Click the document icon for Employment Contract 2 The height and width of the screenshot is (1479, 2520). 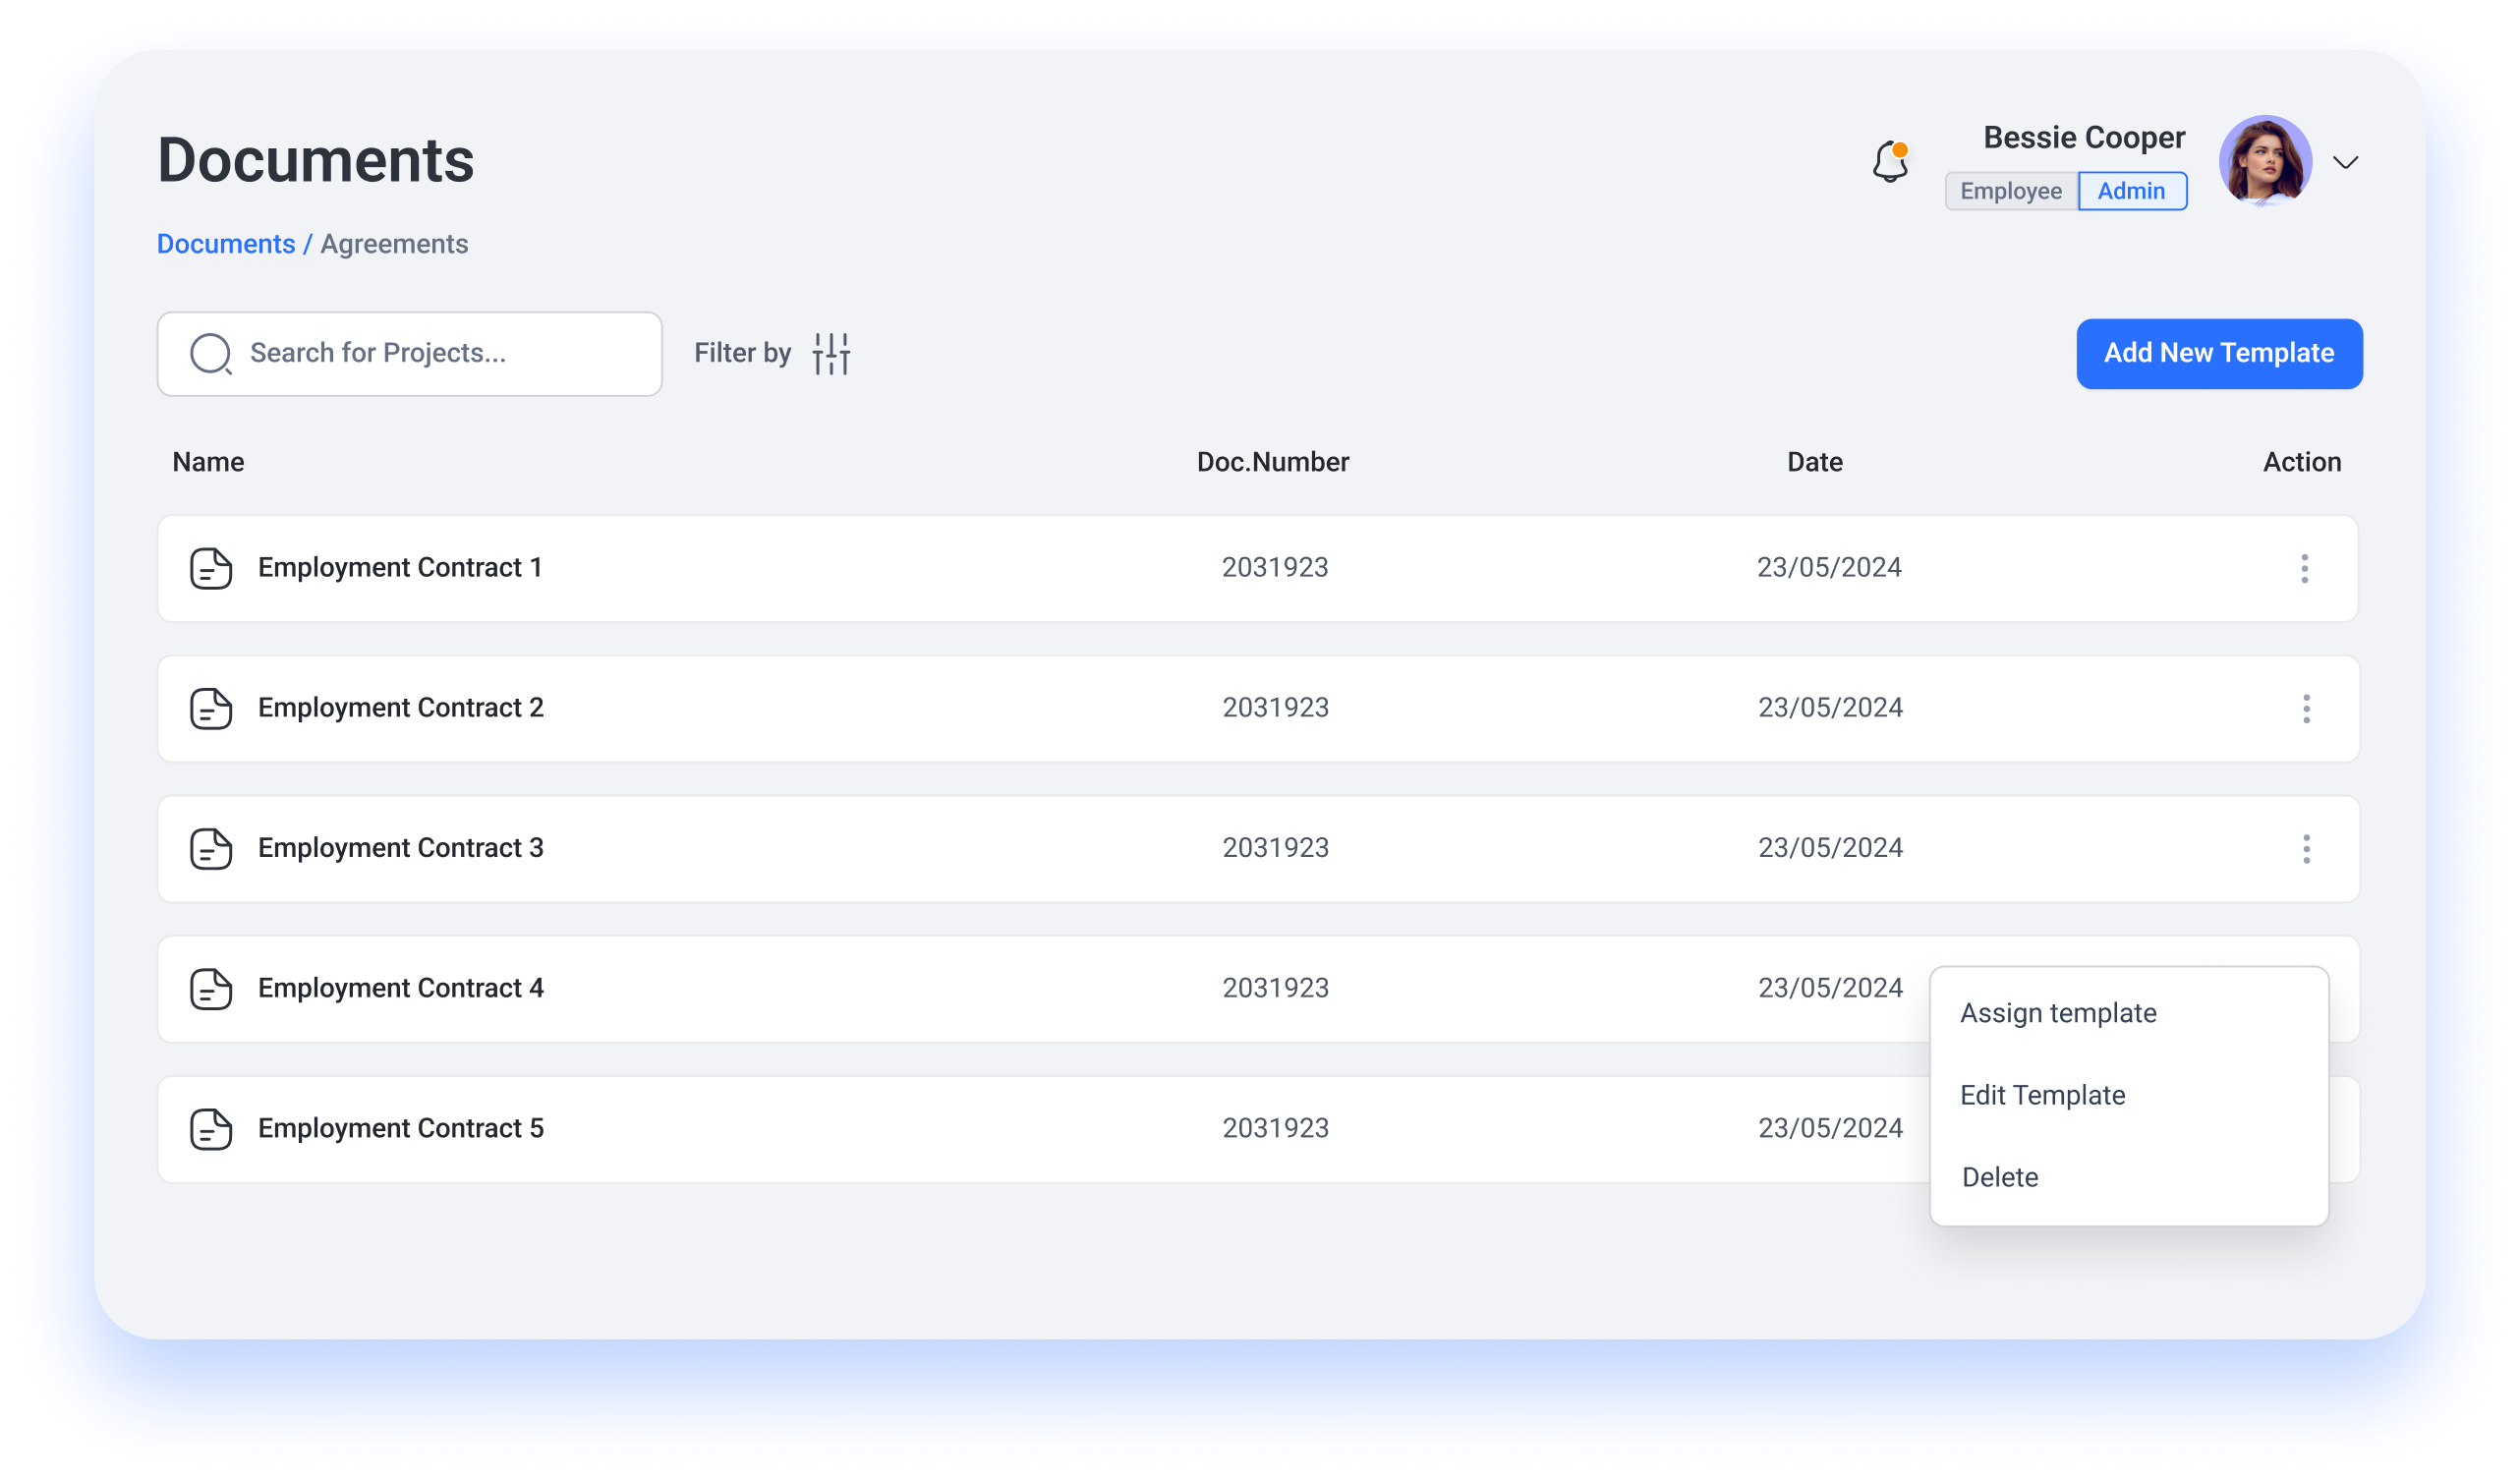(211, 708)
